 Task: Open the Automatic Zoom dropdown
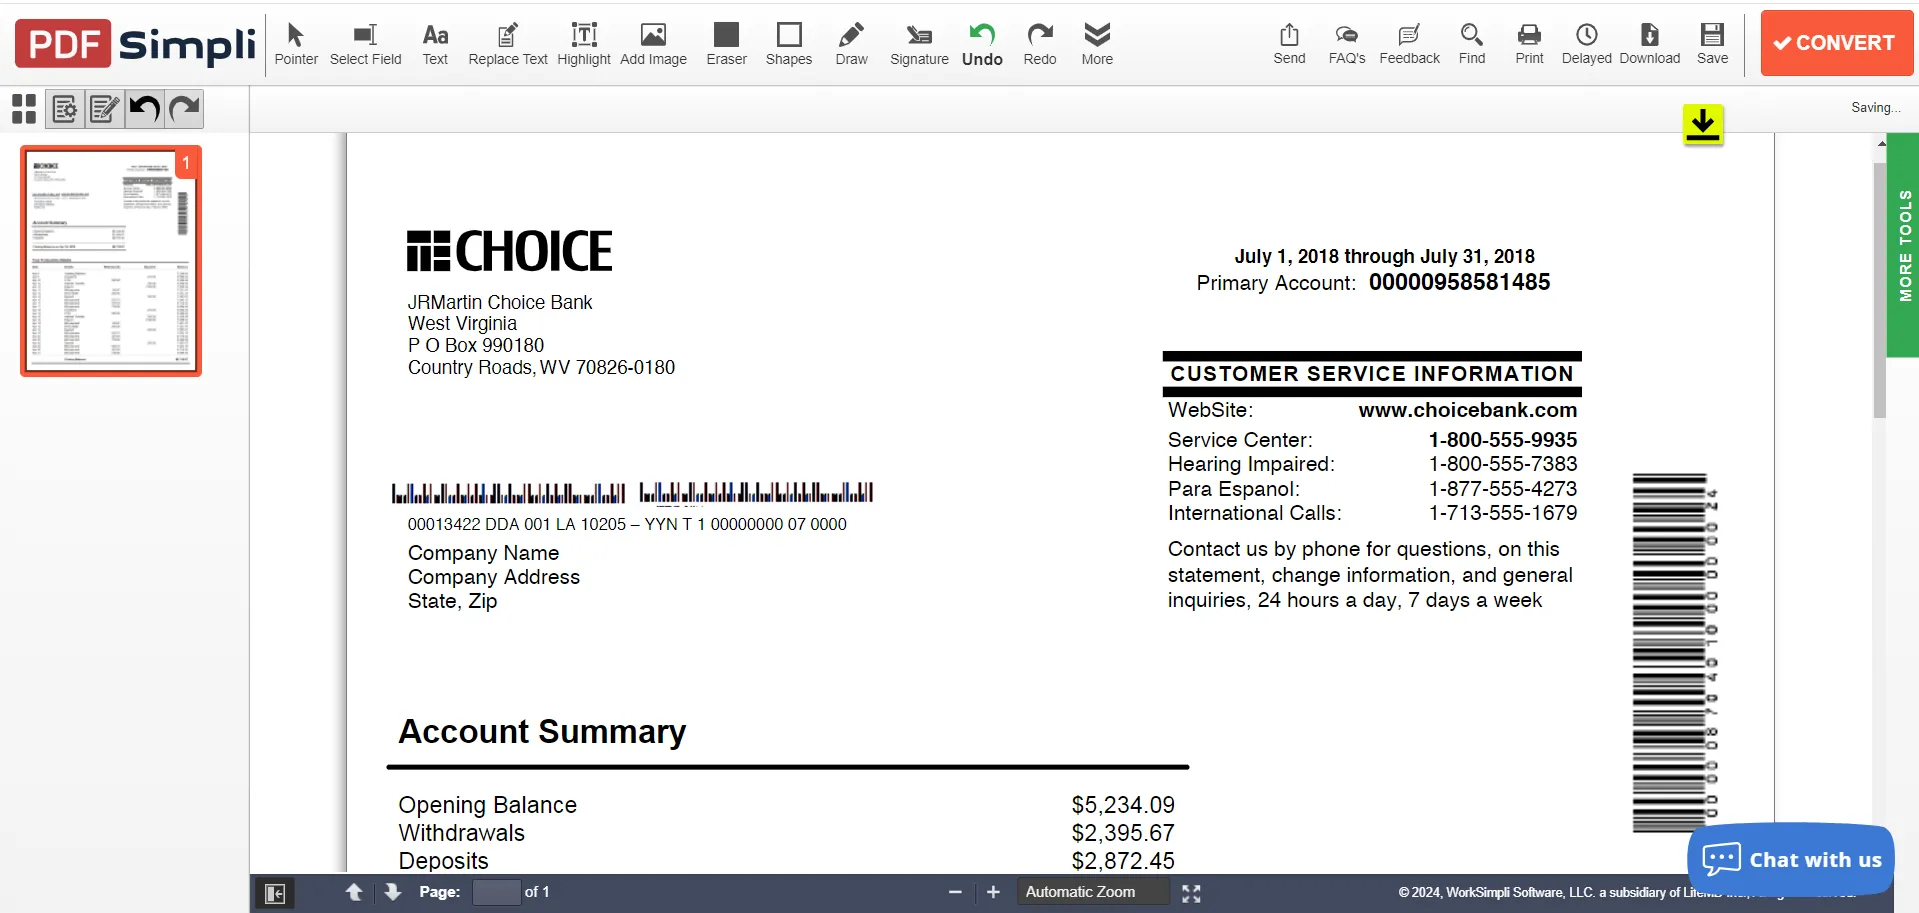pyautogui.click(x=1092, y=892)
